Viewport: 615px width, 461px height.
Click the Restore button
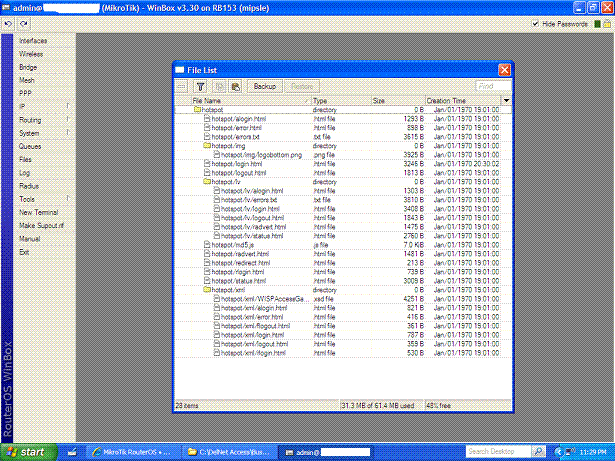pyautogui.click(x=302, y=86)
